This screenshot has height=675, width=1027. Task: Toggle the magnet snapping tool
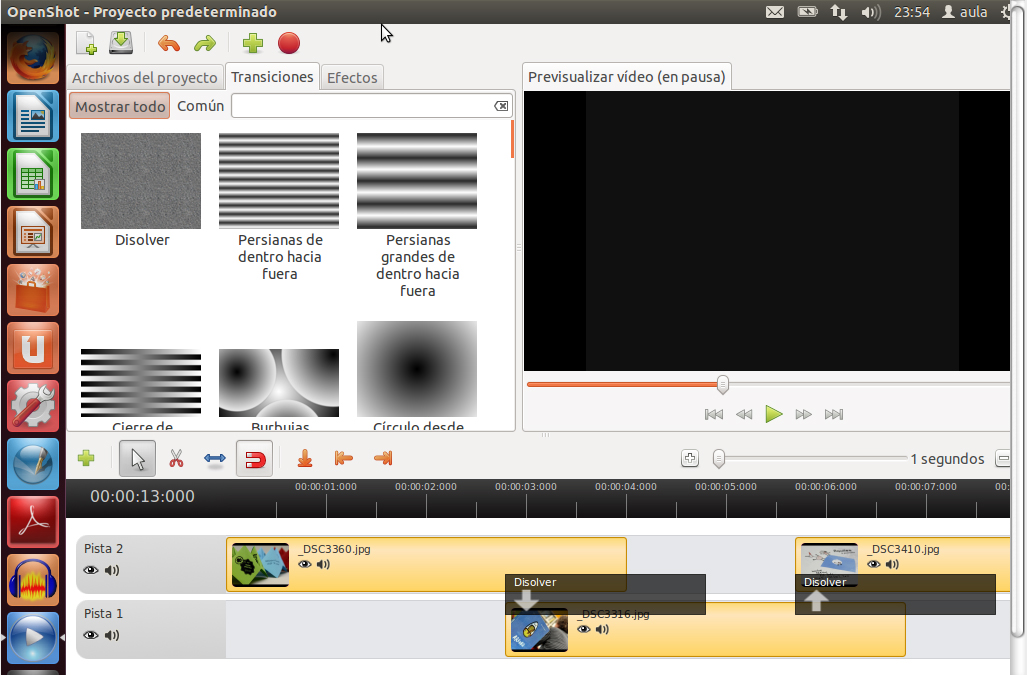[254, 459]
